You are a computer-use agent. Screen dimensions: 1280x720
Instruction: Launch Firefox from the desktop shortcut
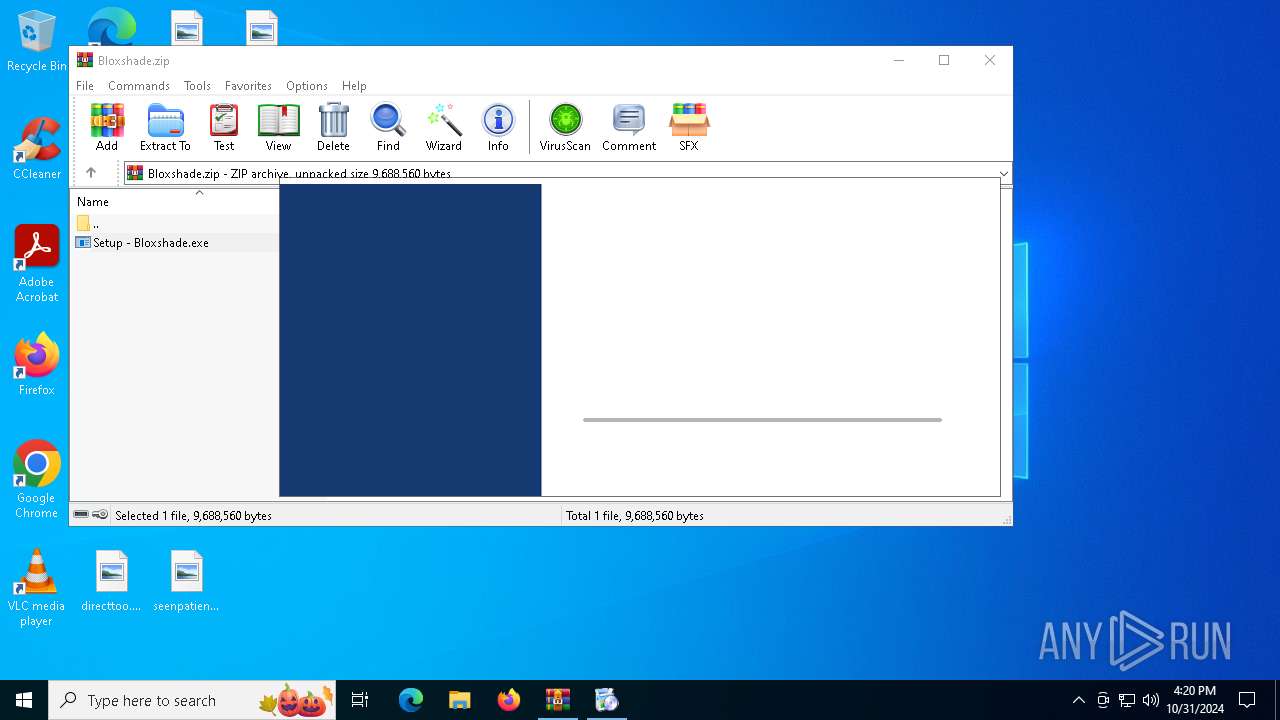(37, 365)
